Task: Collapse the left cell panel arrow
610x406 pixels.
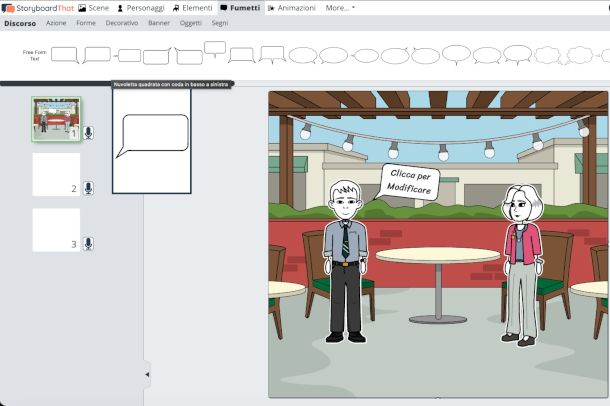Action: point(147,374)
